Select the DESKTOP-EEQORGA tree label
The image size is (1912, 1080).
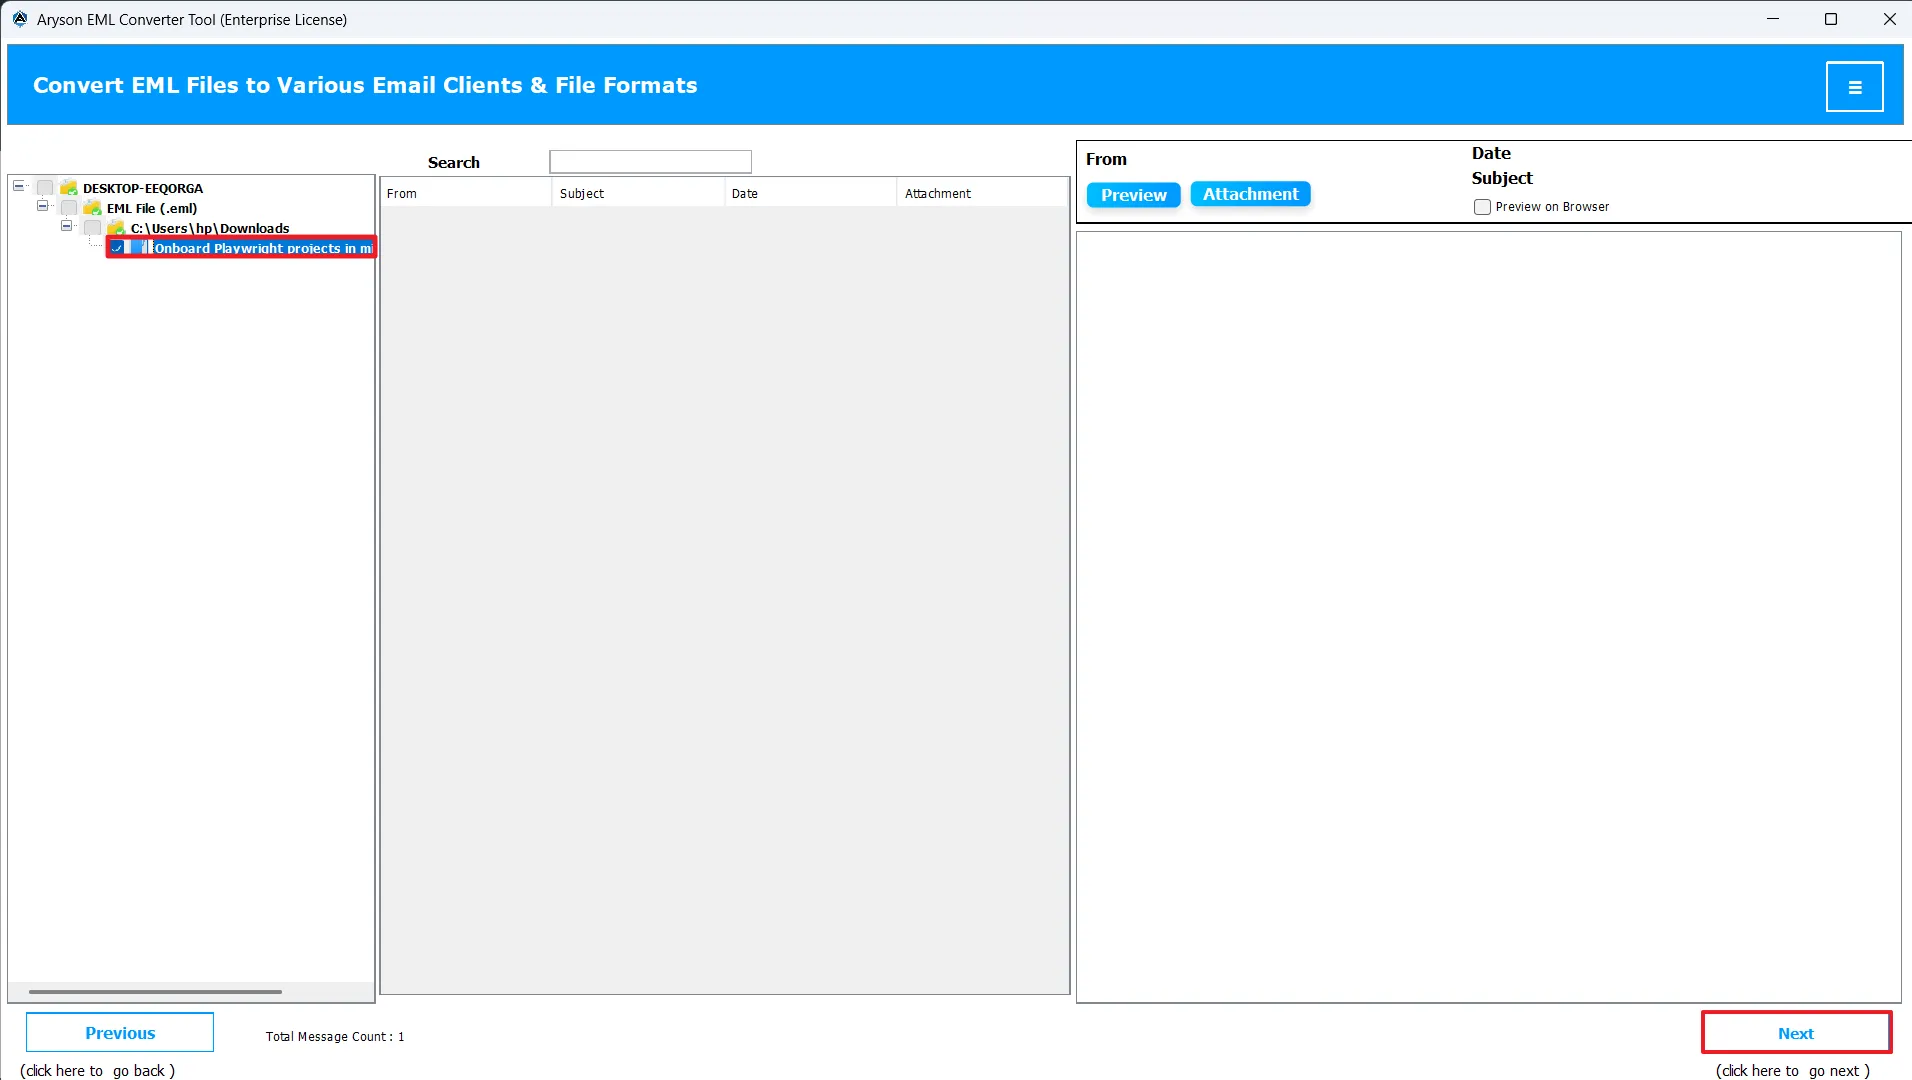pos(143,188)
